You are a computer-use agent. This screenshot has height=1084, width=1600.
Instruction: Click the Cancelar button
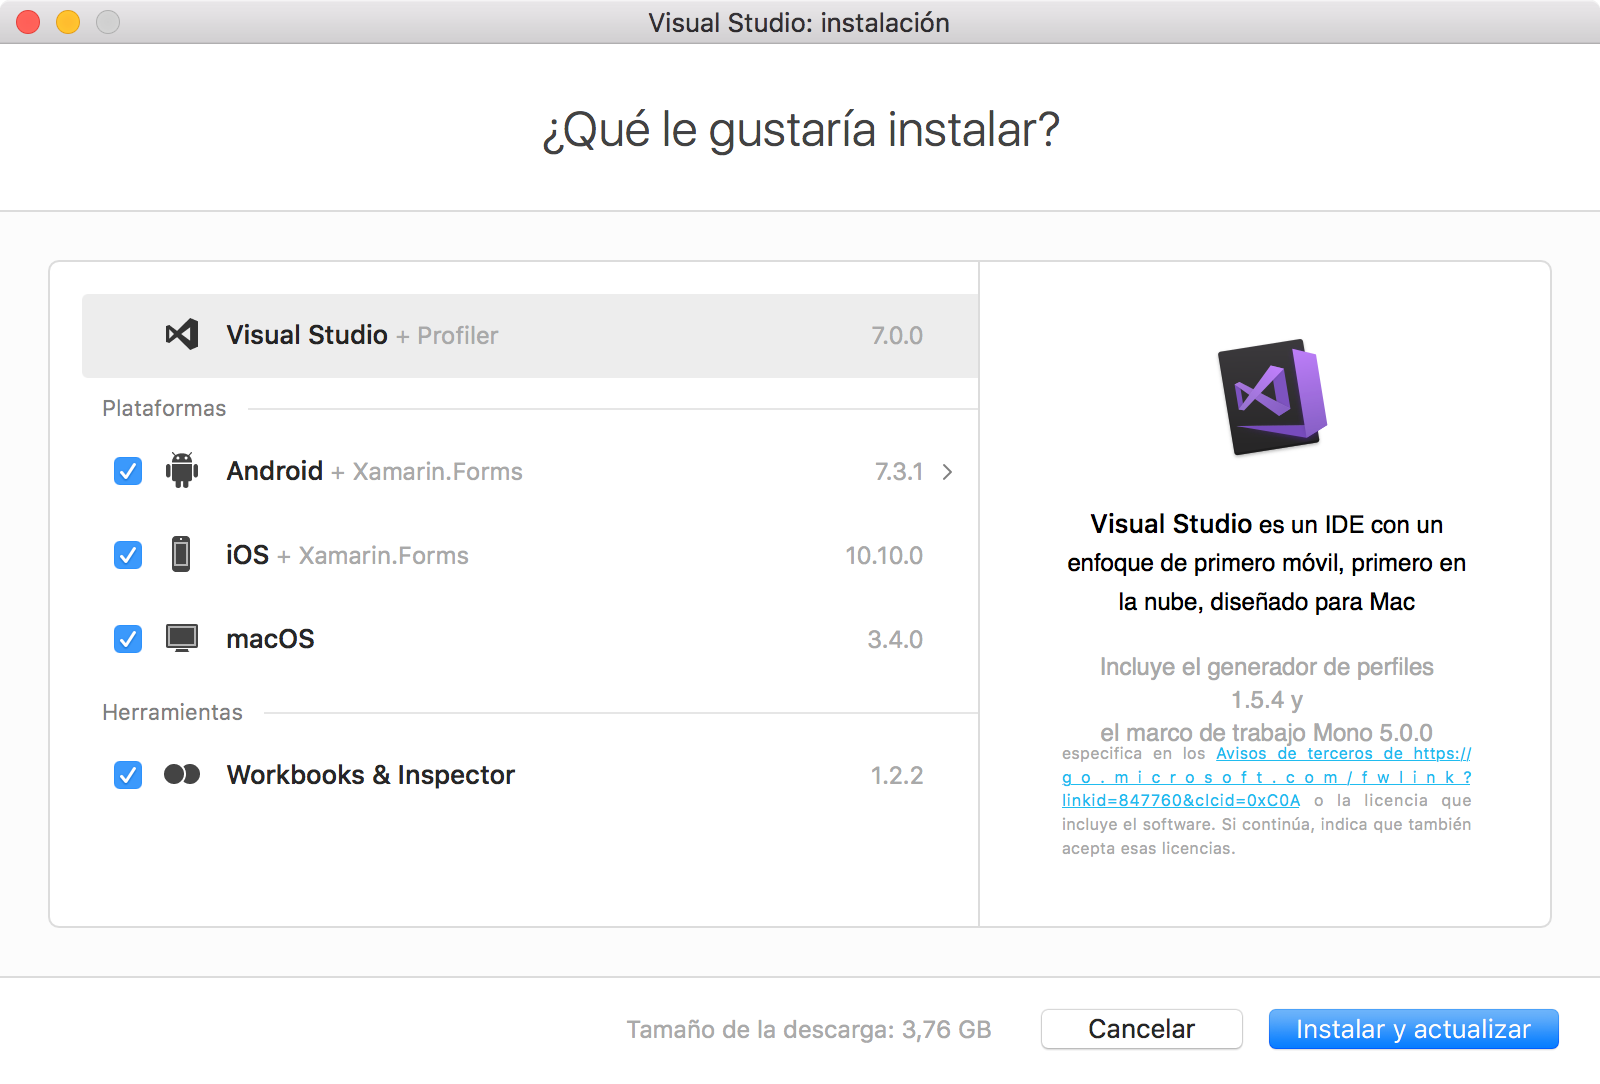pyautogui.click(x=1140, y=1029)
